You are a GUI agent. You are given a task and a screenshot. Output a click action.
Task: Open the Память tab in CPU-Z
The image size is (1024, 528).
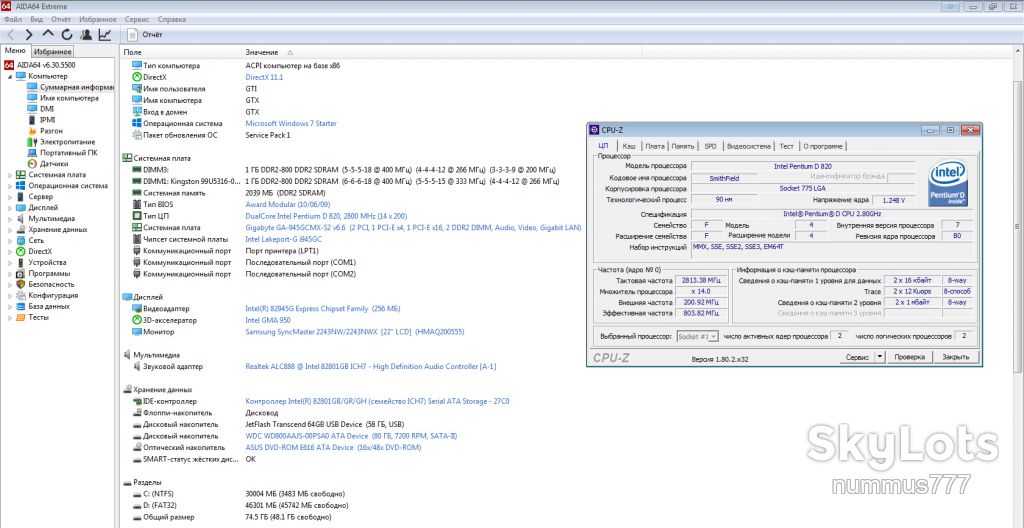pyautogui.click(x=682, y=146)
